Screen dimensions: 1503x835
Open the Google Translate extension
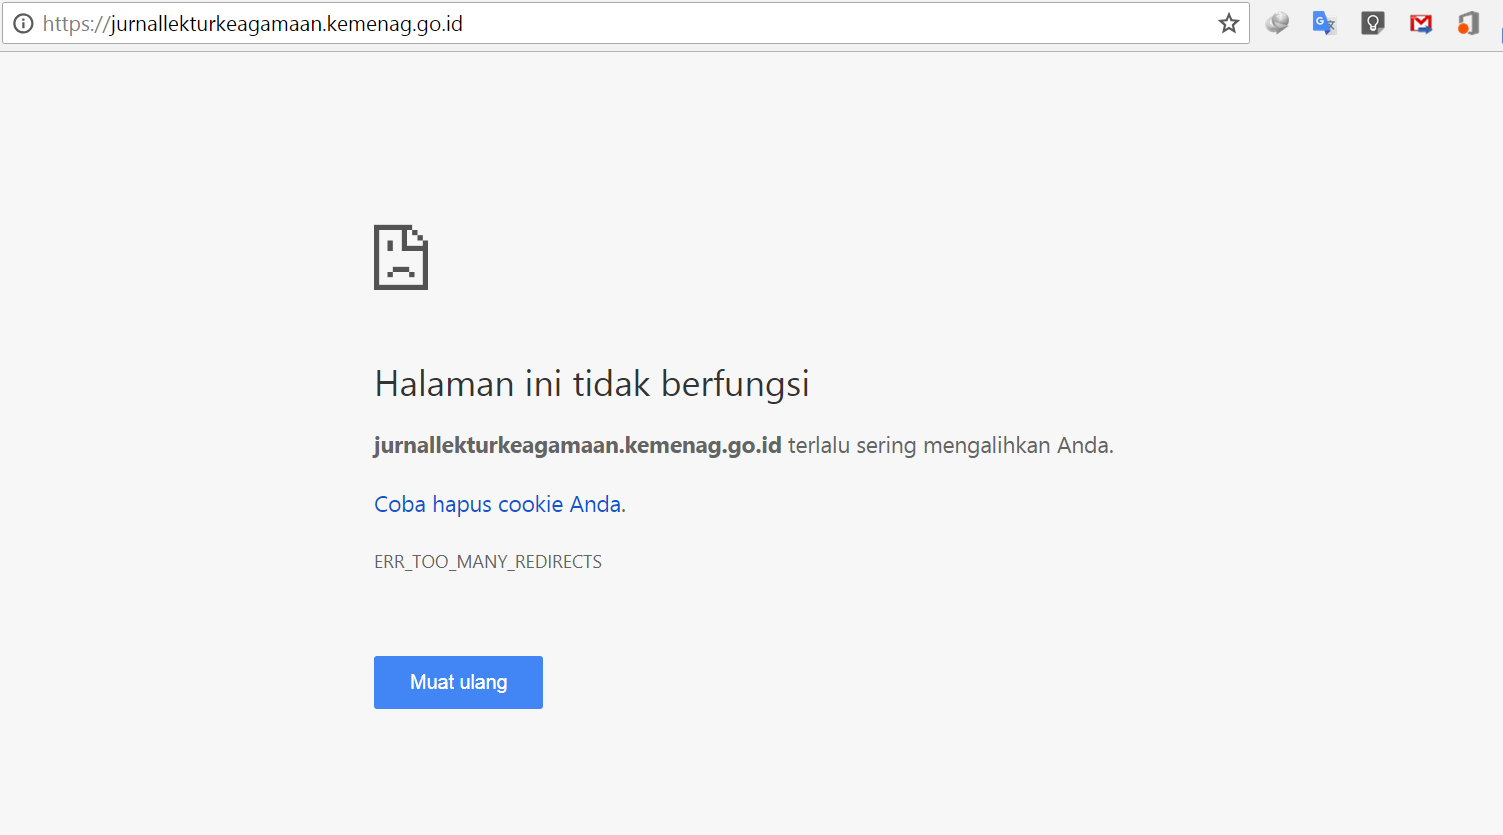1324,24
